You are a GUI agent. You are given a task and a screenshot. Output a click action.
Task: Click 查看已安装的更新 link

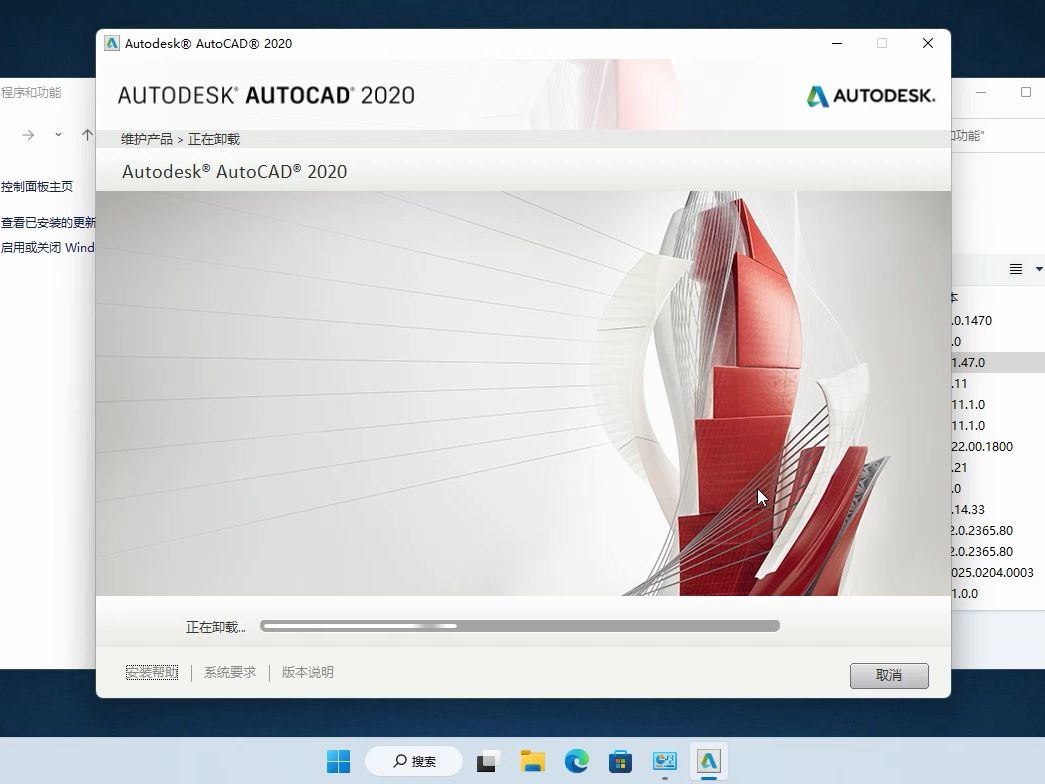(x=48, y=223)
